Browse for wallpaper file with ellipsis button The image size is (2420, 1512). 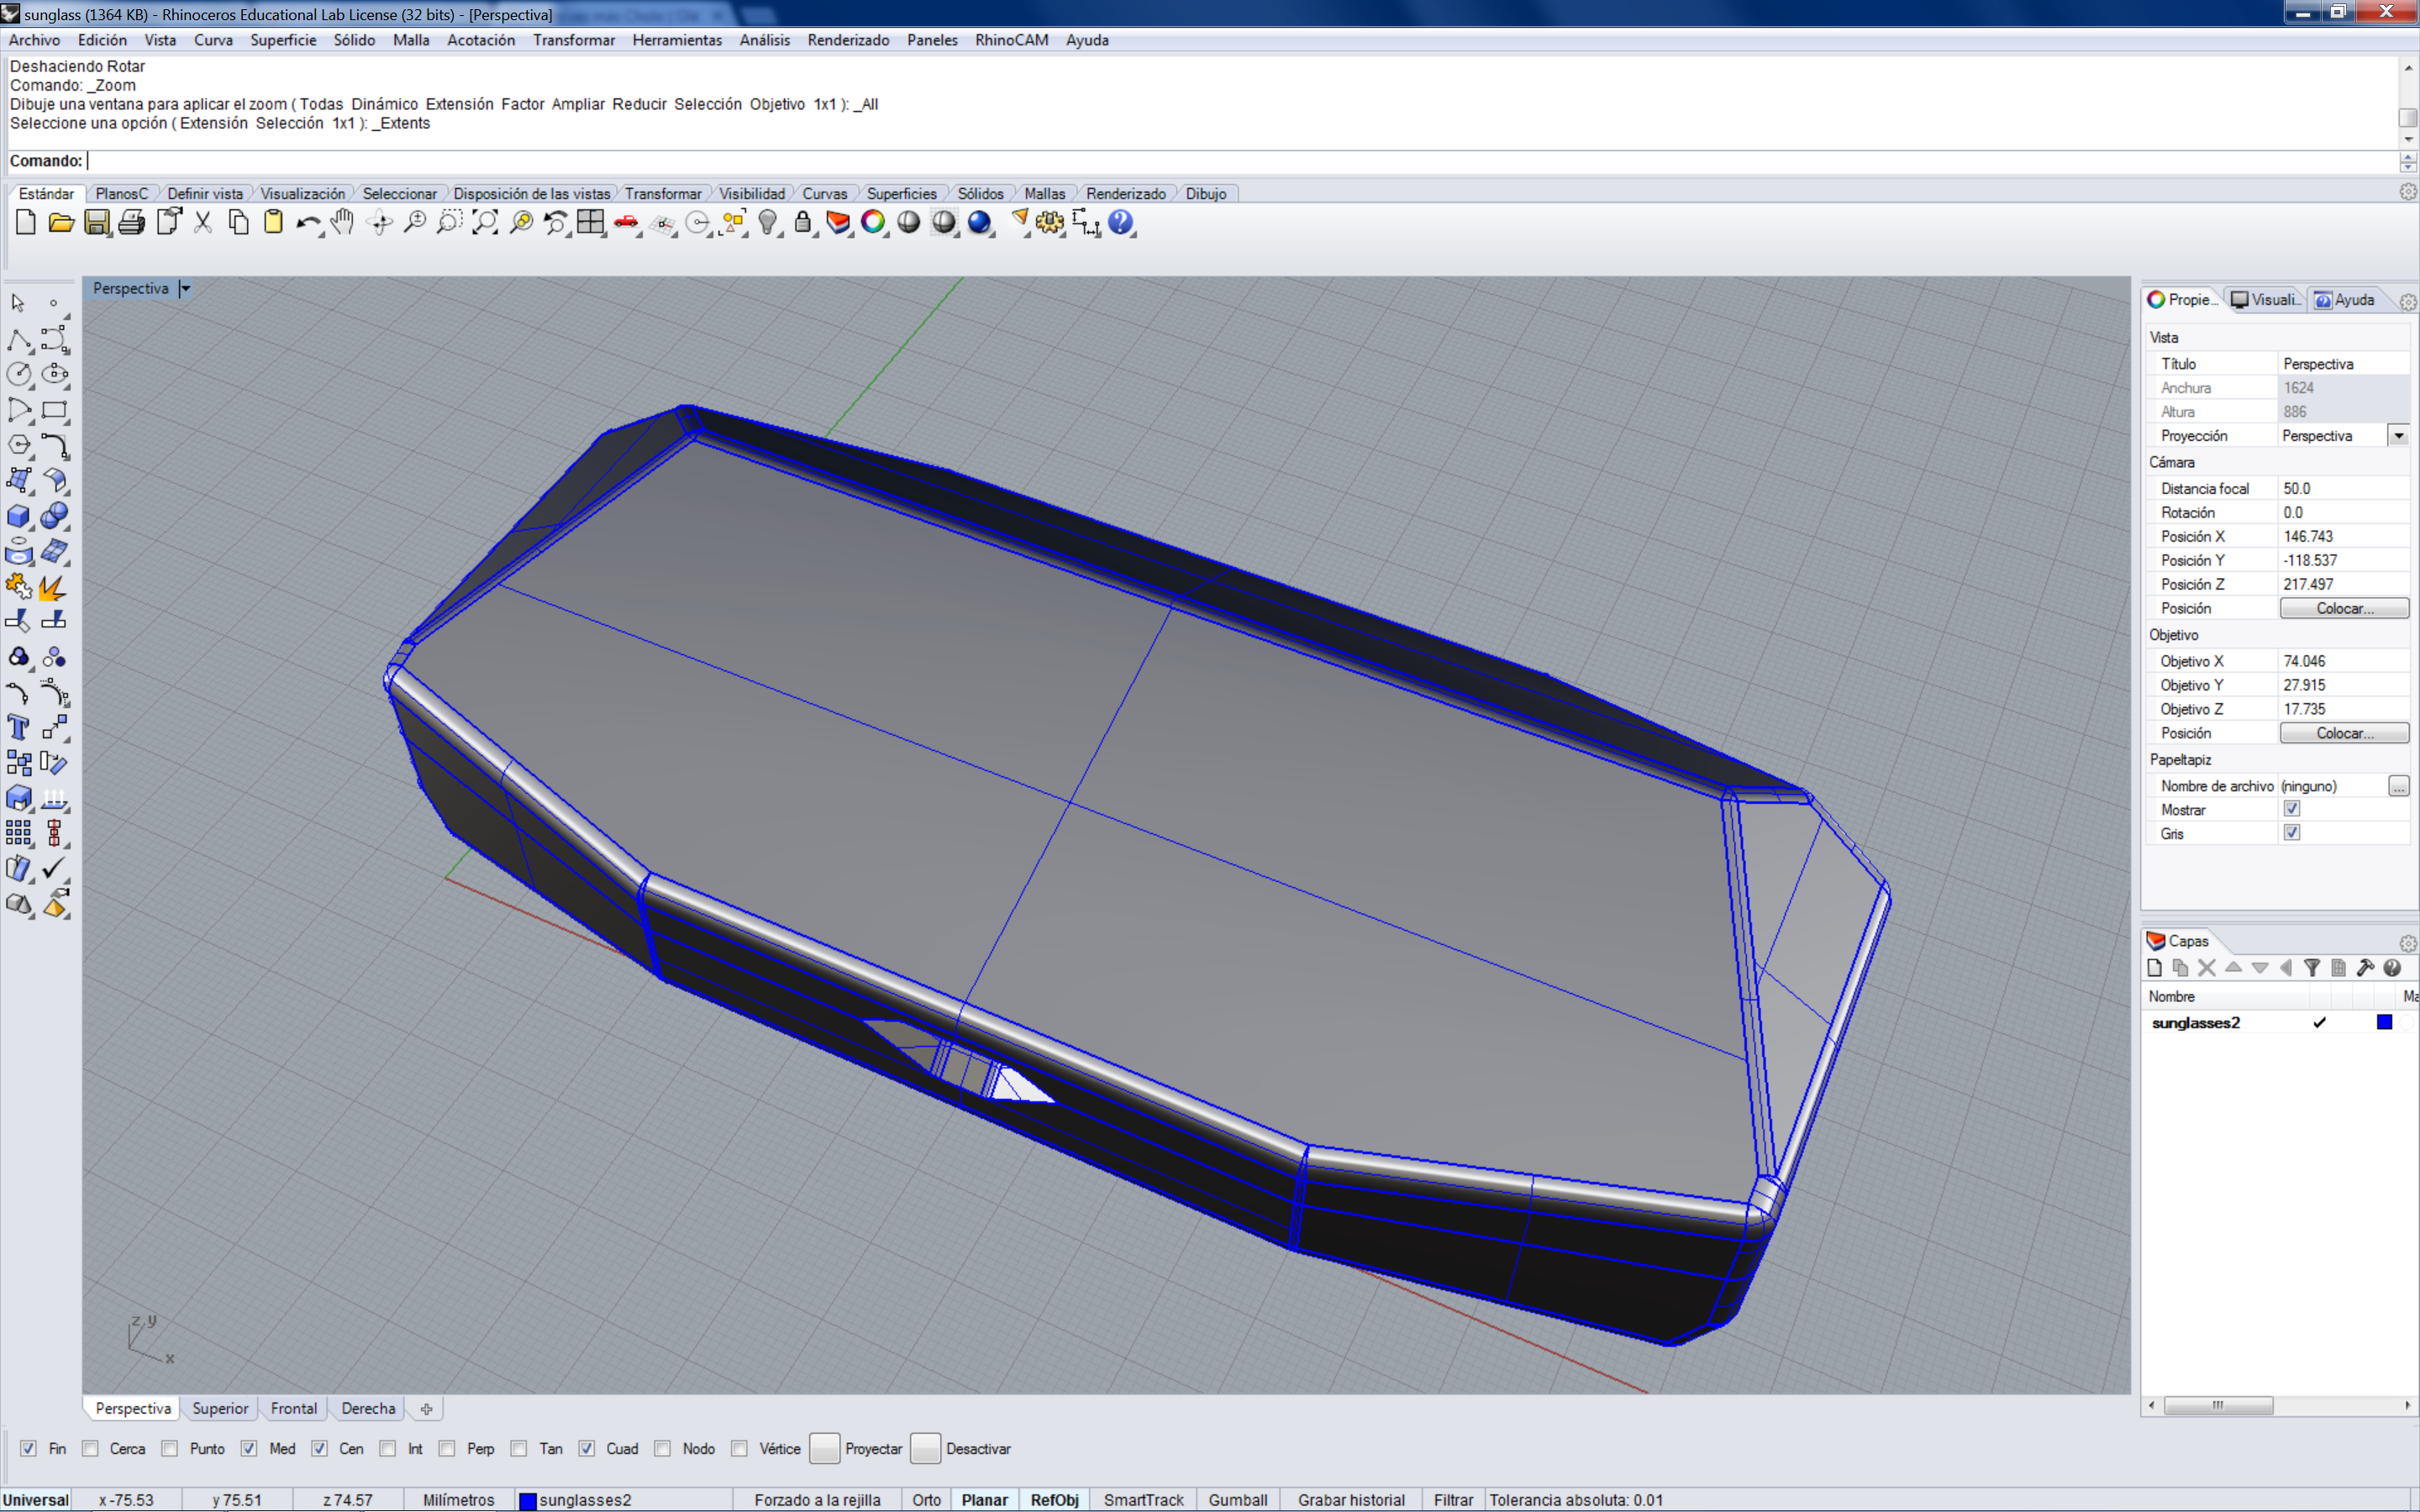click(x=2398, y=786)
